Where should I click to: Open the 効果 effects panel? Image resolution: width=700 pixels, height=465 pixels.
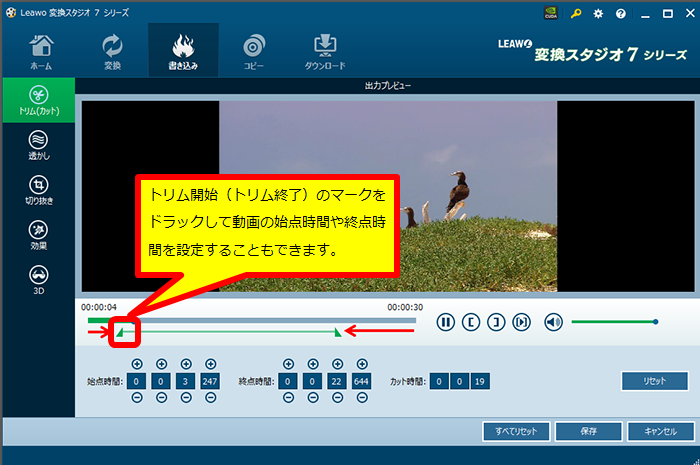[37, 235]
